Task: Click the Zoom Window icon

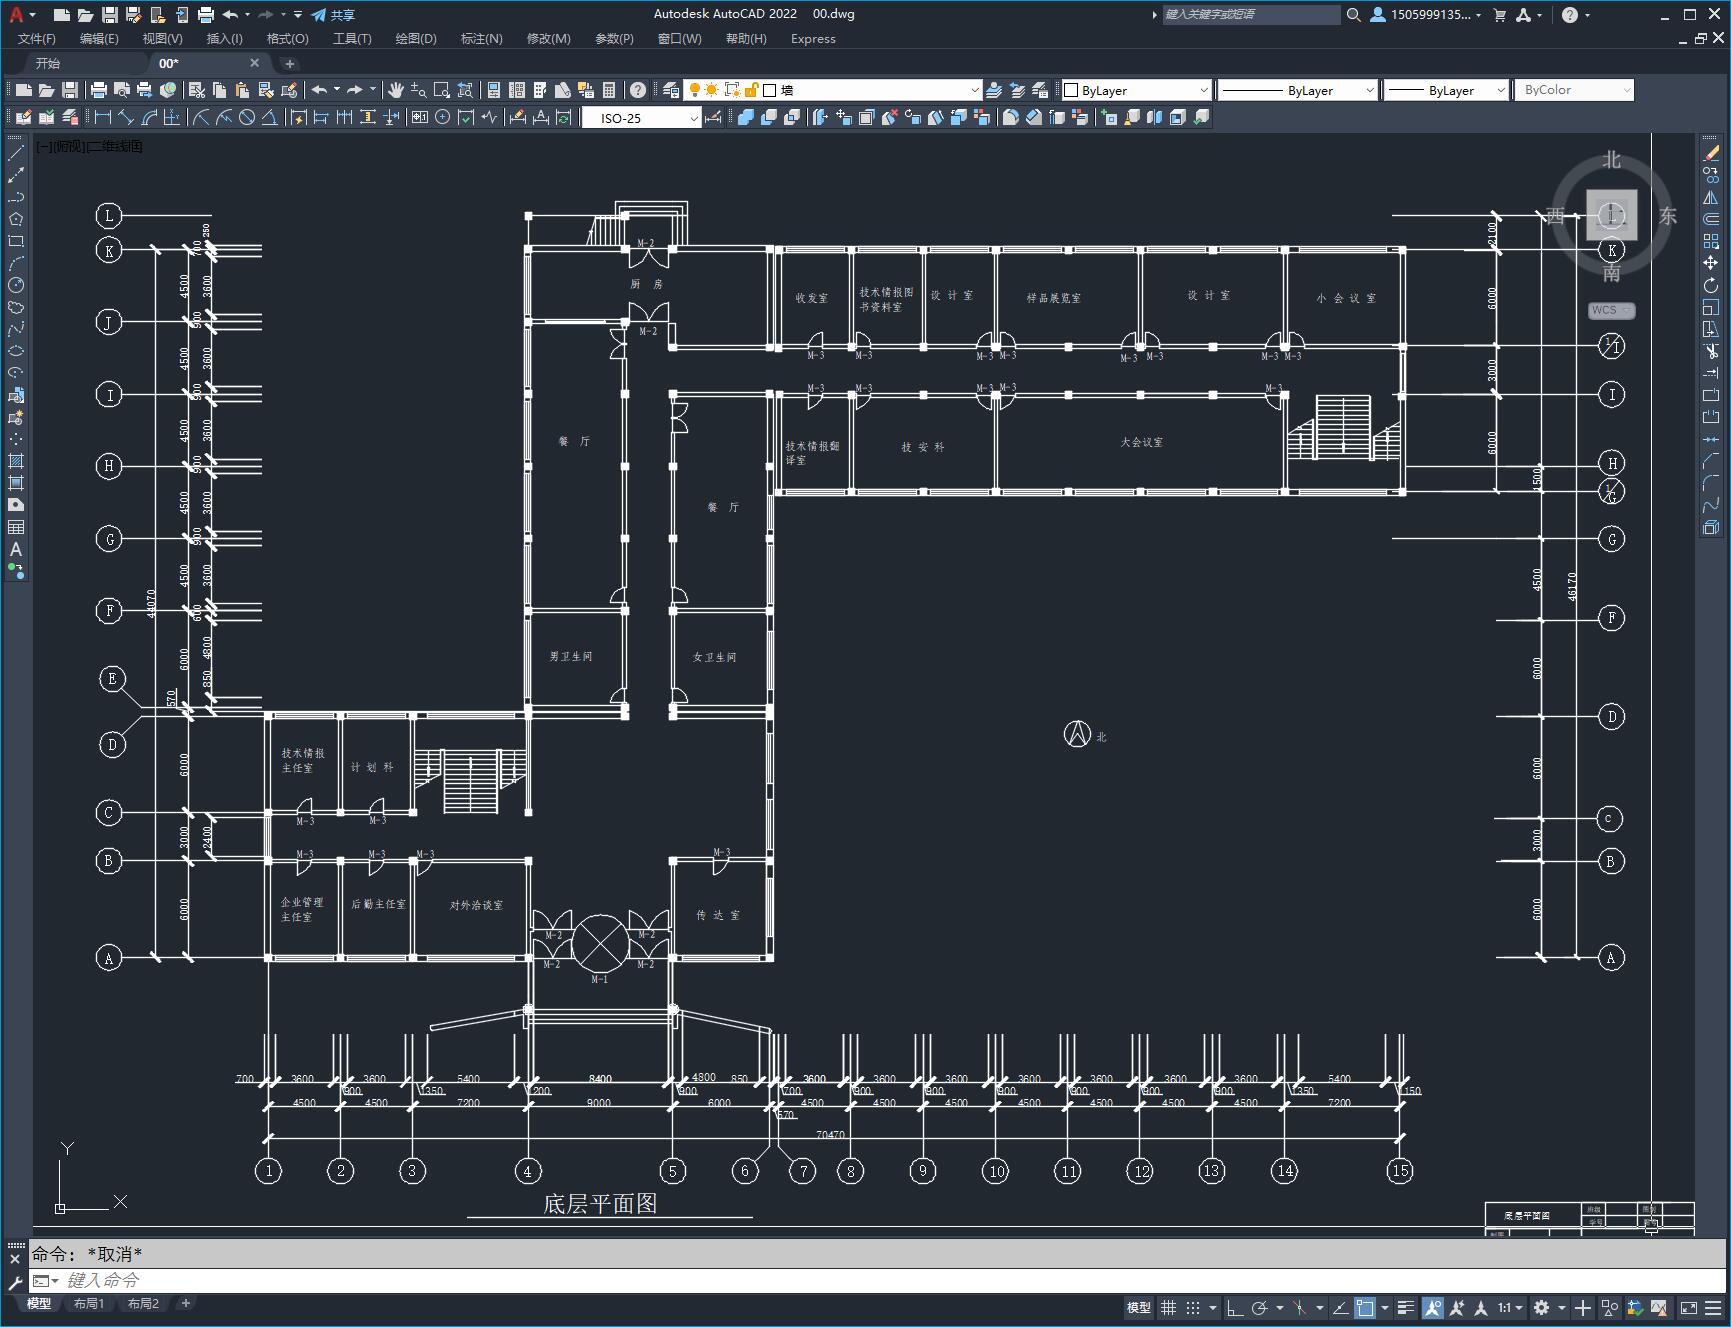Action: [442, 90]
